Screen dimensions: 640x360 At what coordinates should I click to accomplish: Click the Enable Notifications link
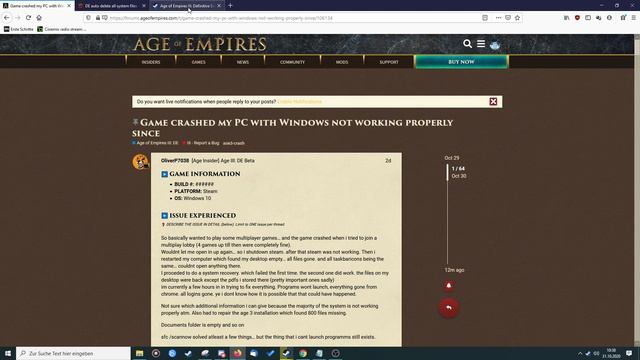(x=300, y=102)
